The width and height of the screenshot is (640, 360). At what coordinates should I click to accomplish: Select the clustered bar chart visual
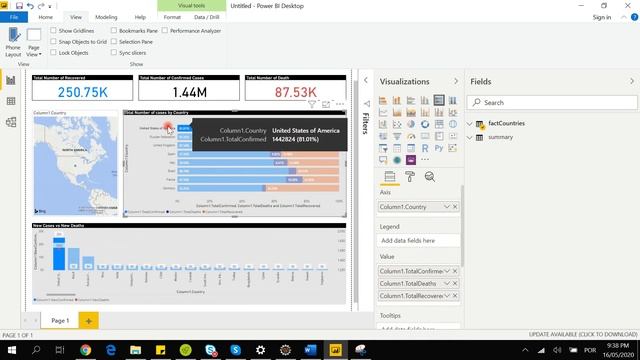(x=411, y=100)
